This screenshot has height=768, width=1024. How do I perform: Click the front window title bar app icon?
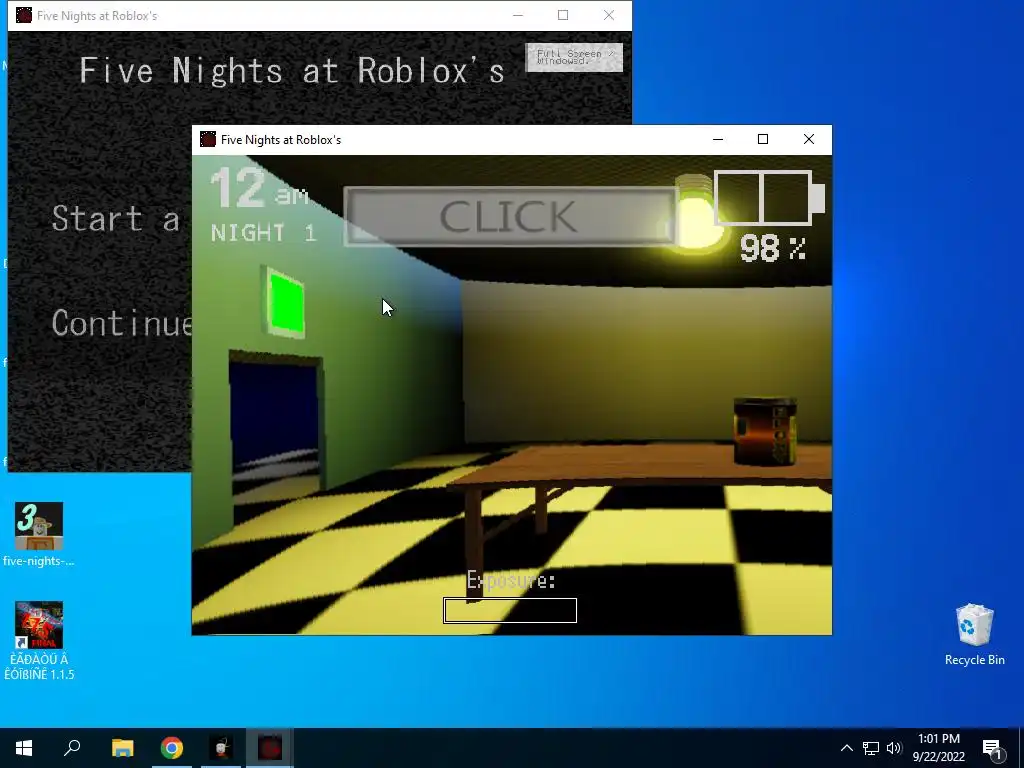(x=208, y=139)
